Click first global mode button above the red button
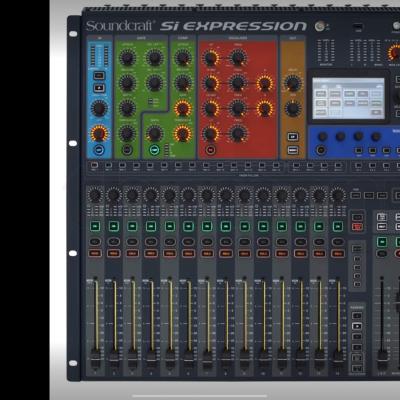The image size is (400, 400). click(357, 217)
